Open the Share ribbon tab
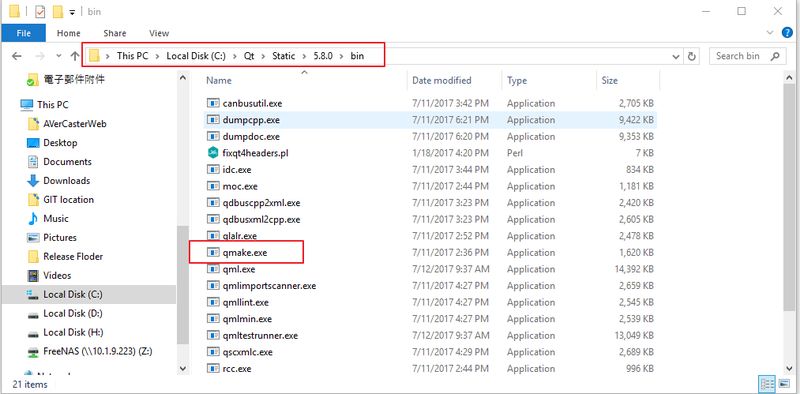The image size is (800, 394). (x=115, y=33)
